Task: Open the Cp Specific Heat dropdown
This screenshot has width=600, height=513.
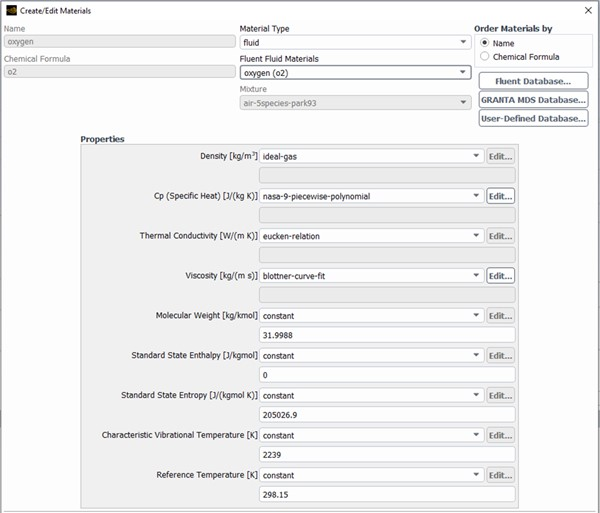Action: [x=371, y=196]
